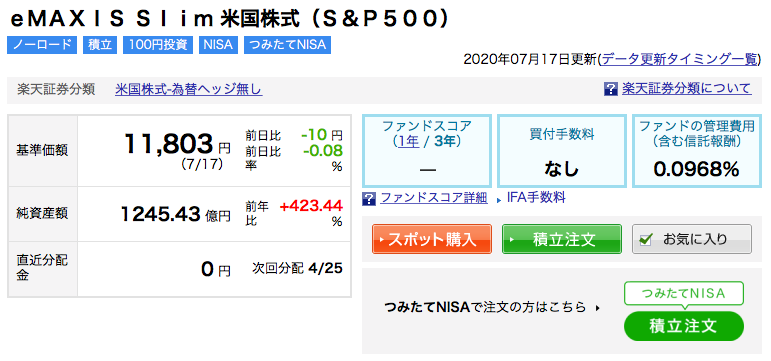Click the question mark icon beside 楽天証券分類について
Image resolution: width=771 pixels, height=361 pixels.
click(x=610, y=89)
